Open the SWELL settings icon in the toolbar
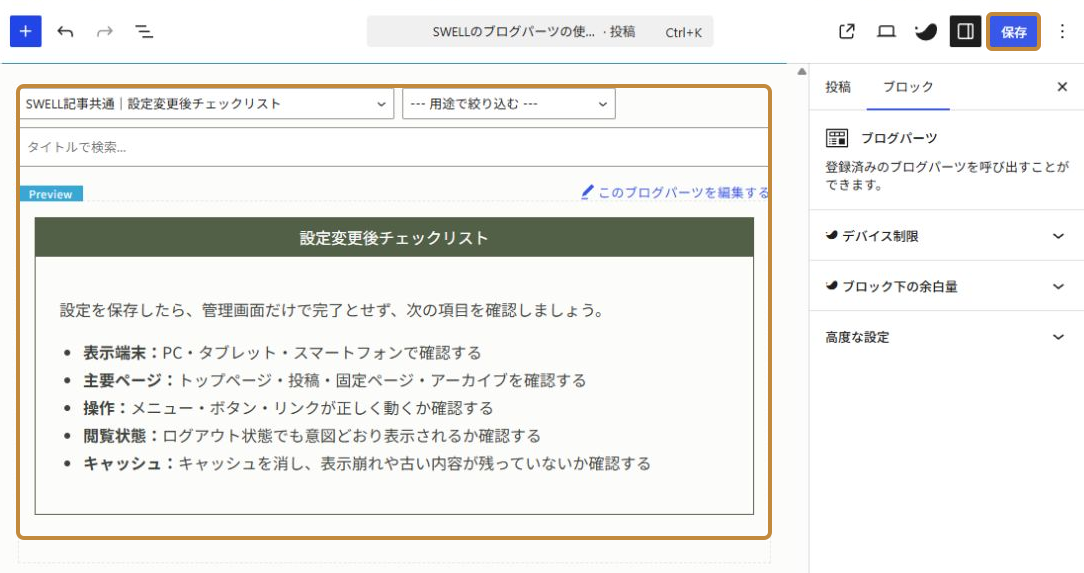The height and width of the screenshot is (573, 1084). 926,32
